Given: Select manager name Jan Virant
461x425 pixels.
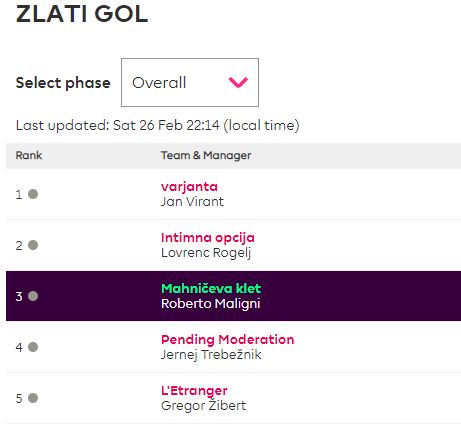Looking at the screenshot, I should [192, 202].
